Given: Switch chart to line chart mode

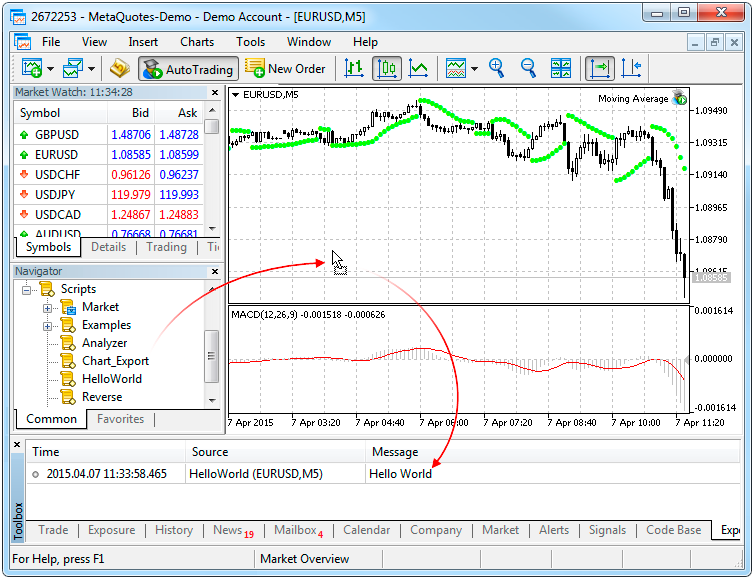Looking at the screenshot, I should (418, 69).
